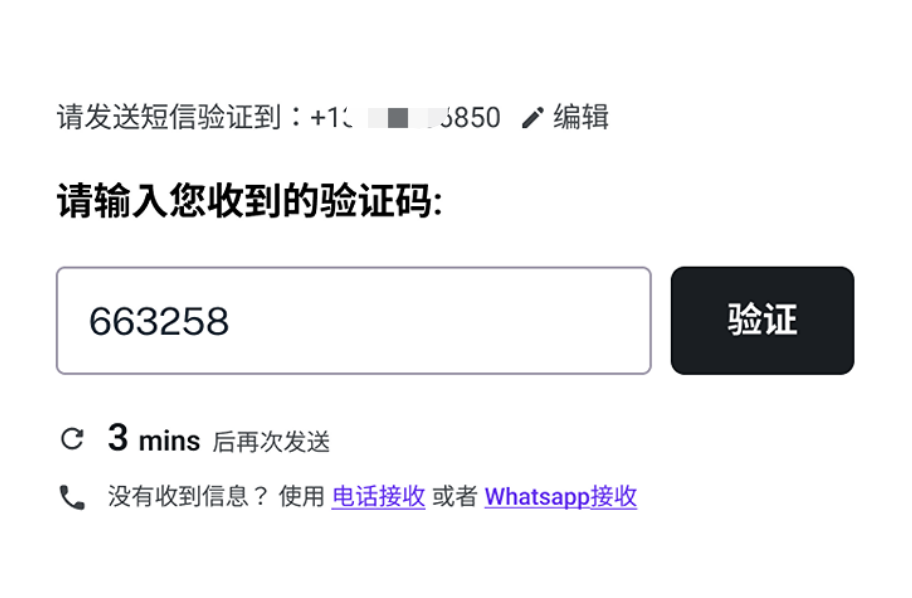Click the phone handset icon
Screen dimensions: 912x598
pyautogui.click(x=72, y=497)
